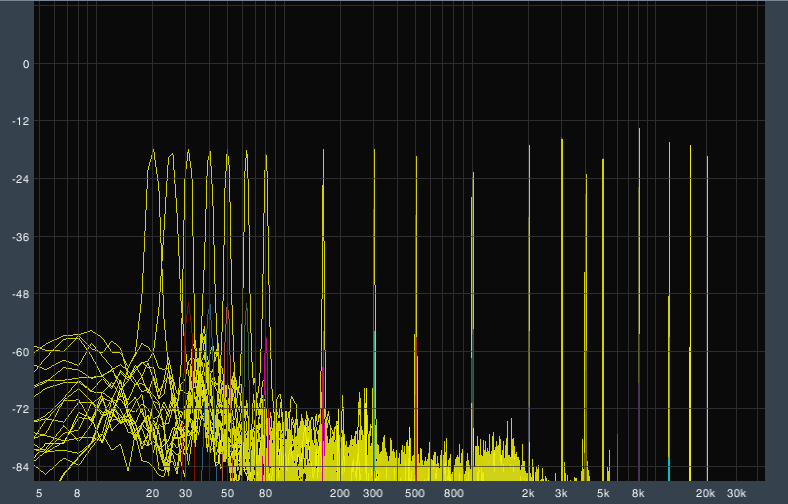Click the -60 dB level axis label
The width and height of the screenshot is (788, 504).
pos(21,353)
